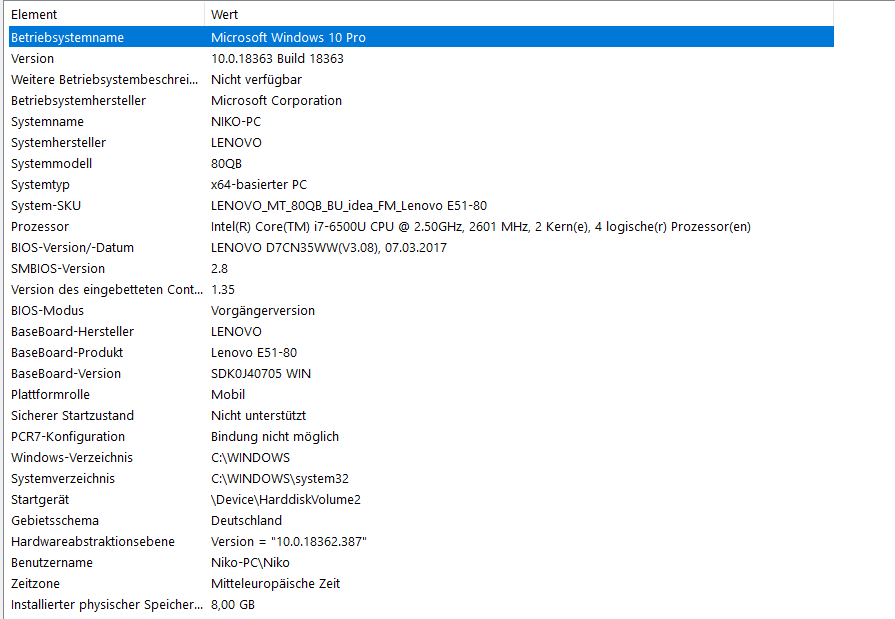895x619 pixels.
Task: Click the value Bindung nicht möglich
Action: click(x=275, y=437)
